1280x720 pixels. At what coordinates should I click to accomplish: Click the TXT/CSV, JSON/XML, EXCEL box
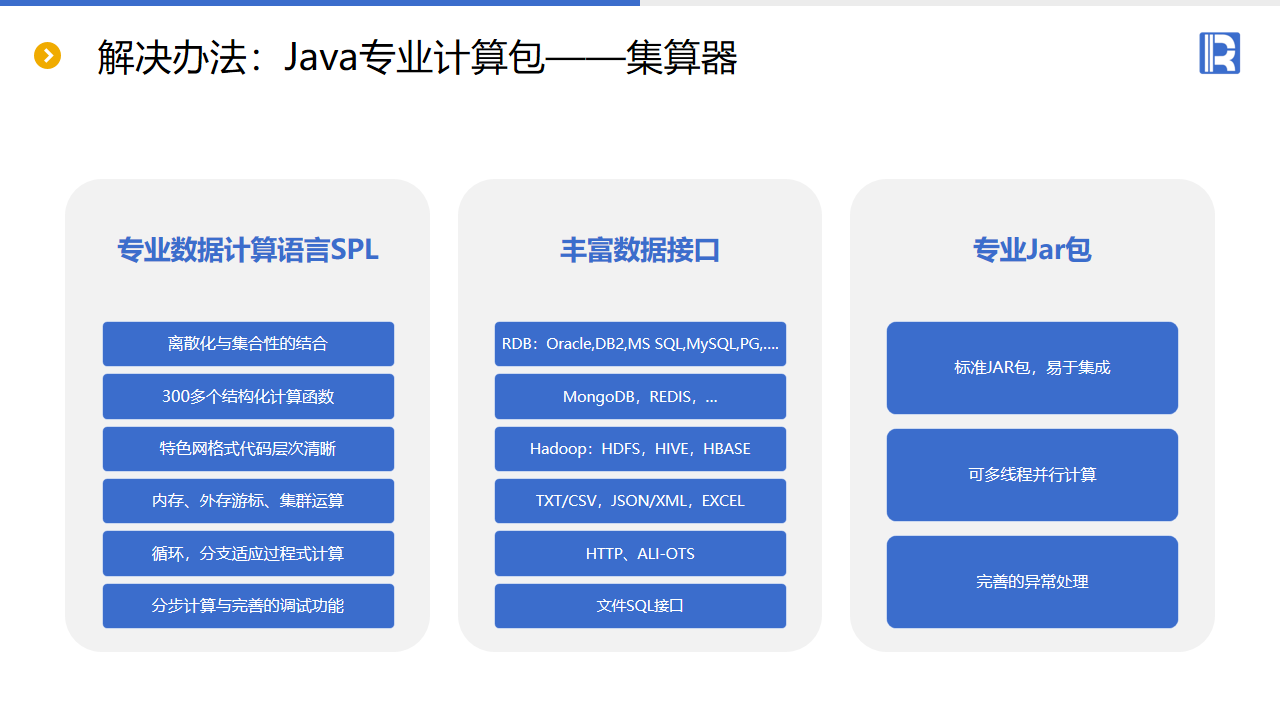pyautogui.click(x=640, y=501)
